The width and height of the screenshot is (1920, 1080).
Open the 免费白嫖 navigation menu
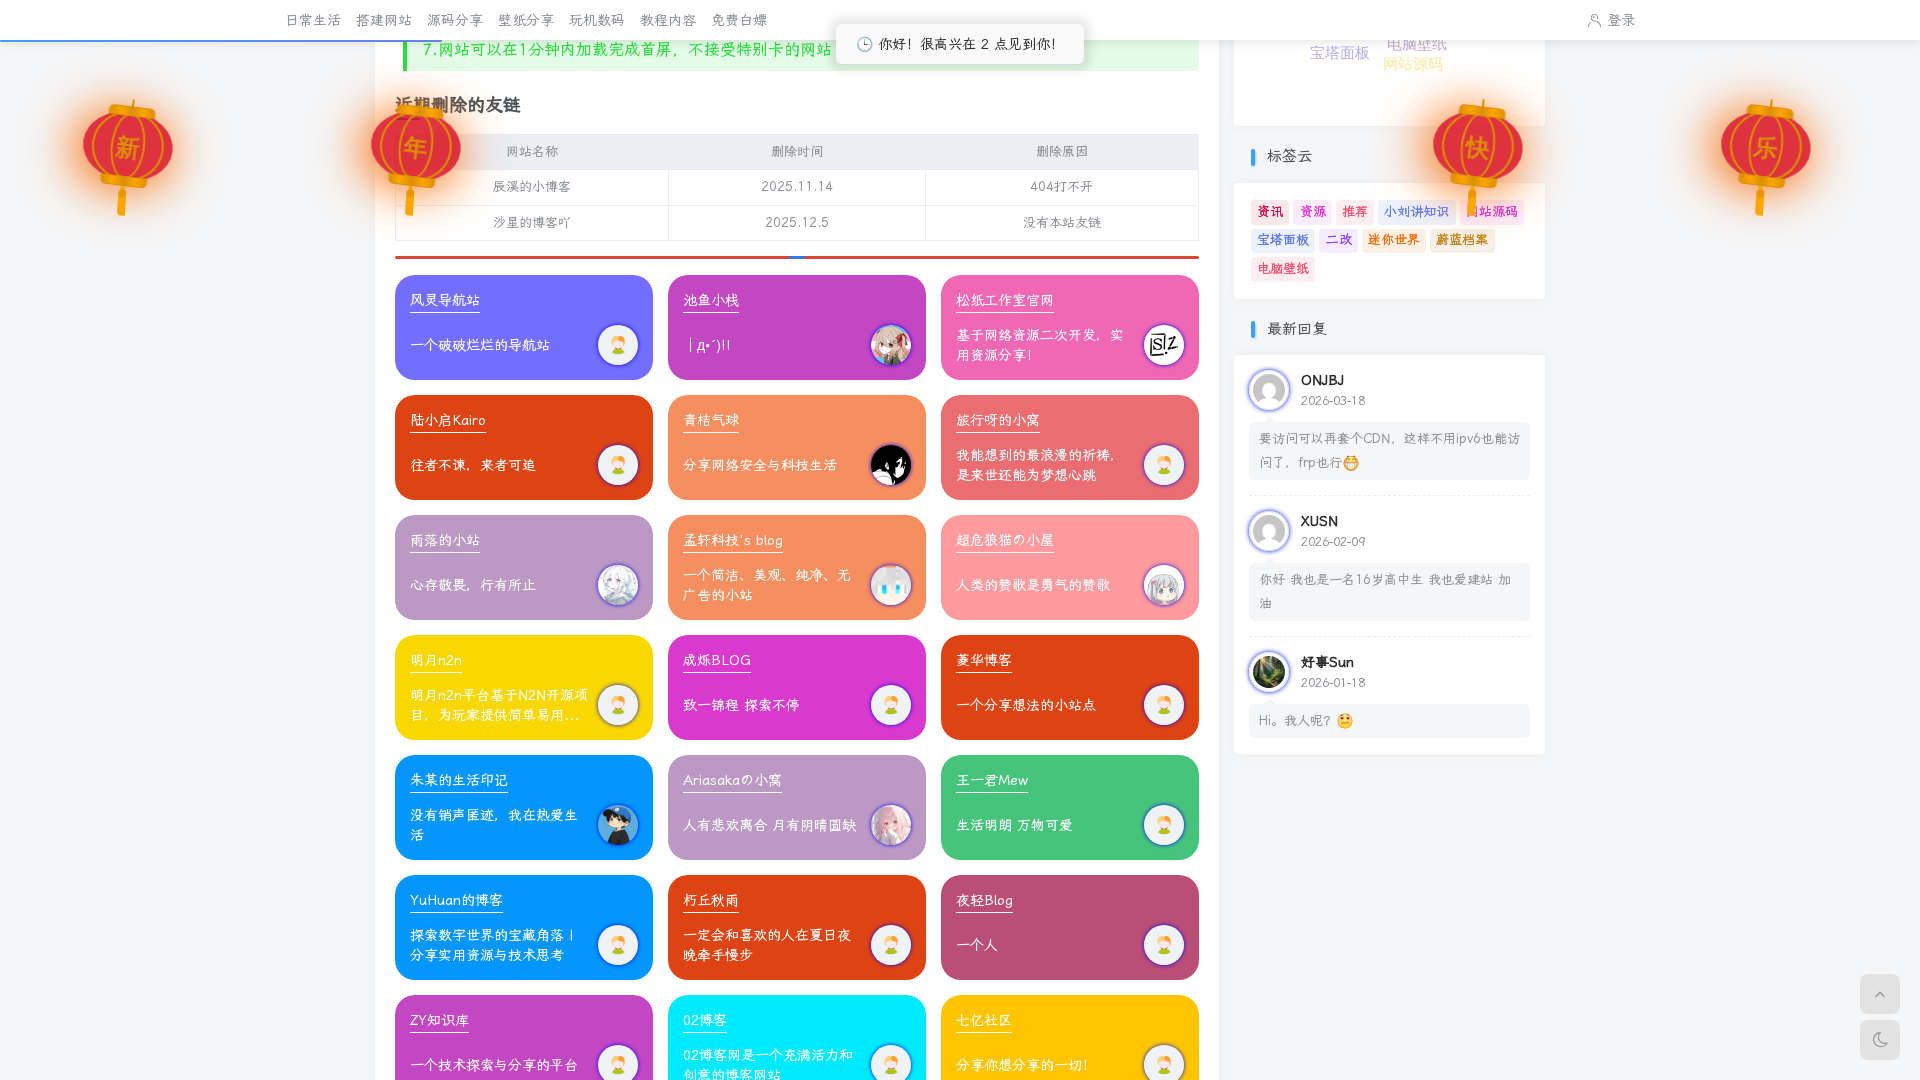(739, 20)
